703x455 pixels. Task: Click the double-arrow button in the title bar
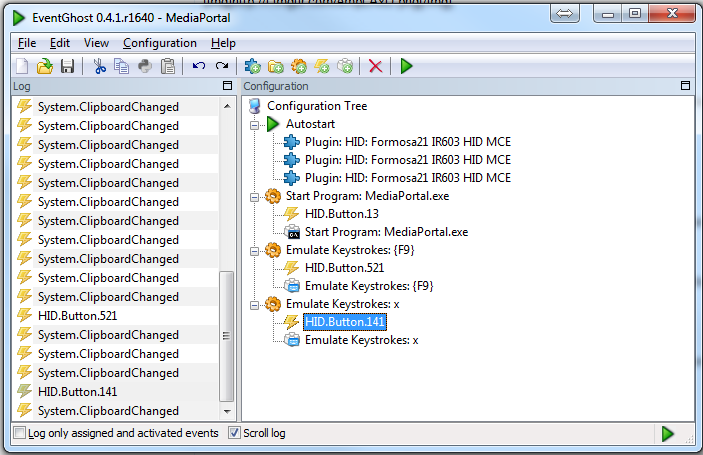click(x=564, y=14)
